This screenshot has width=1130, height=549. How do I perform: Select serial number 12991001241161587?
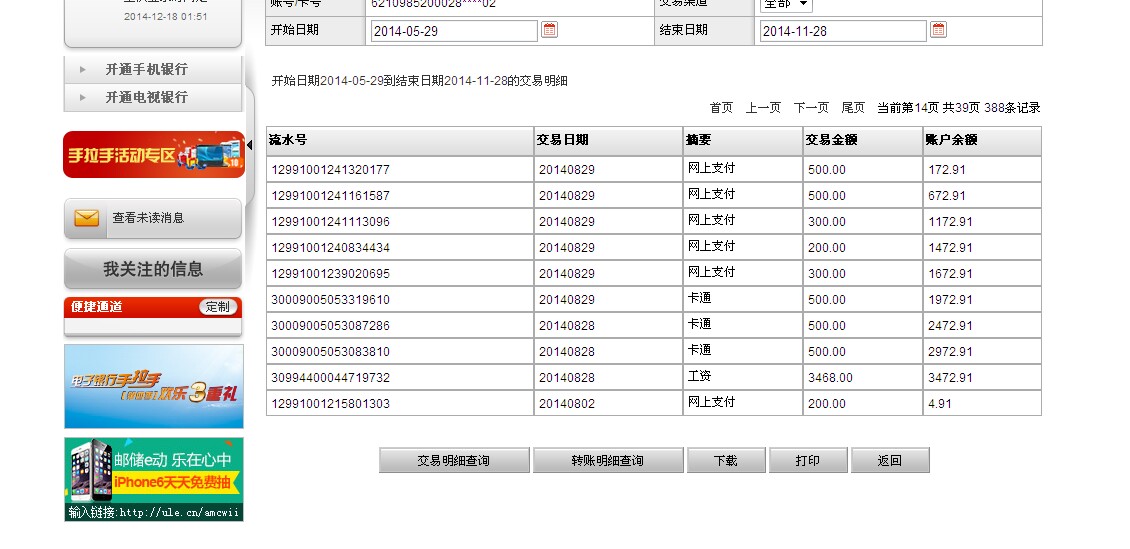pyautogui.click(x=331, y=196)
